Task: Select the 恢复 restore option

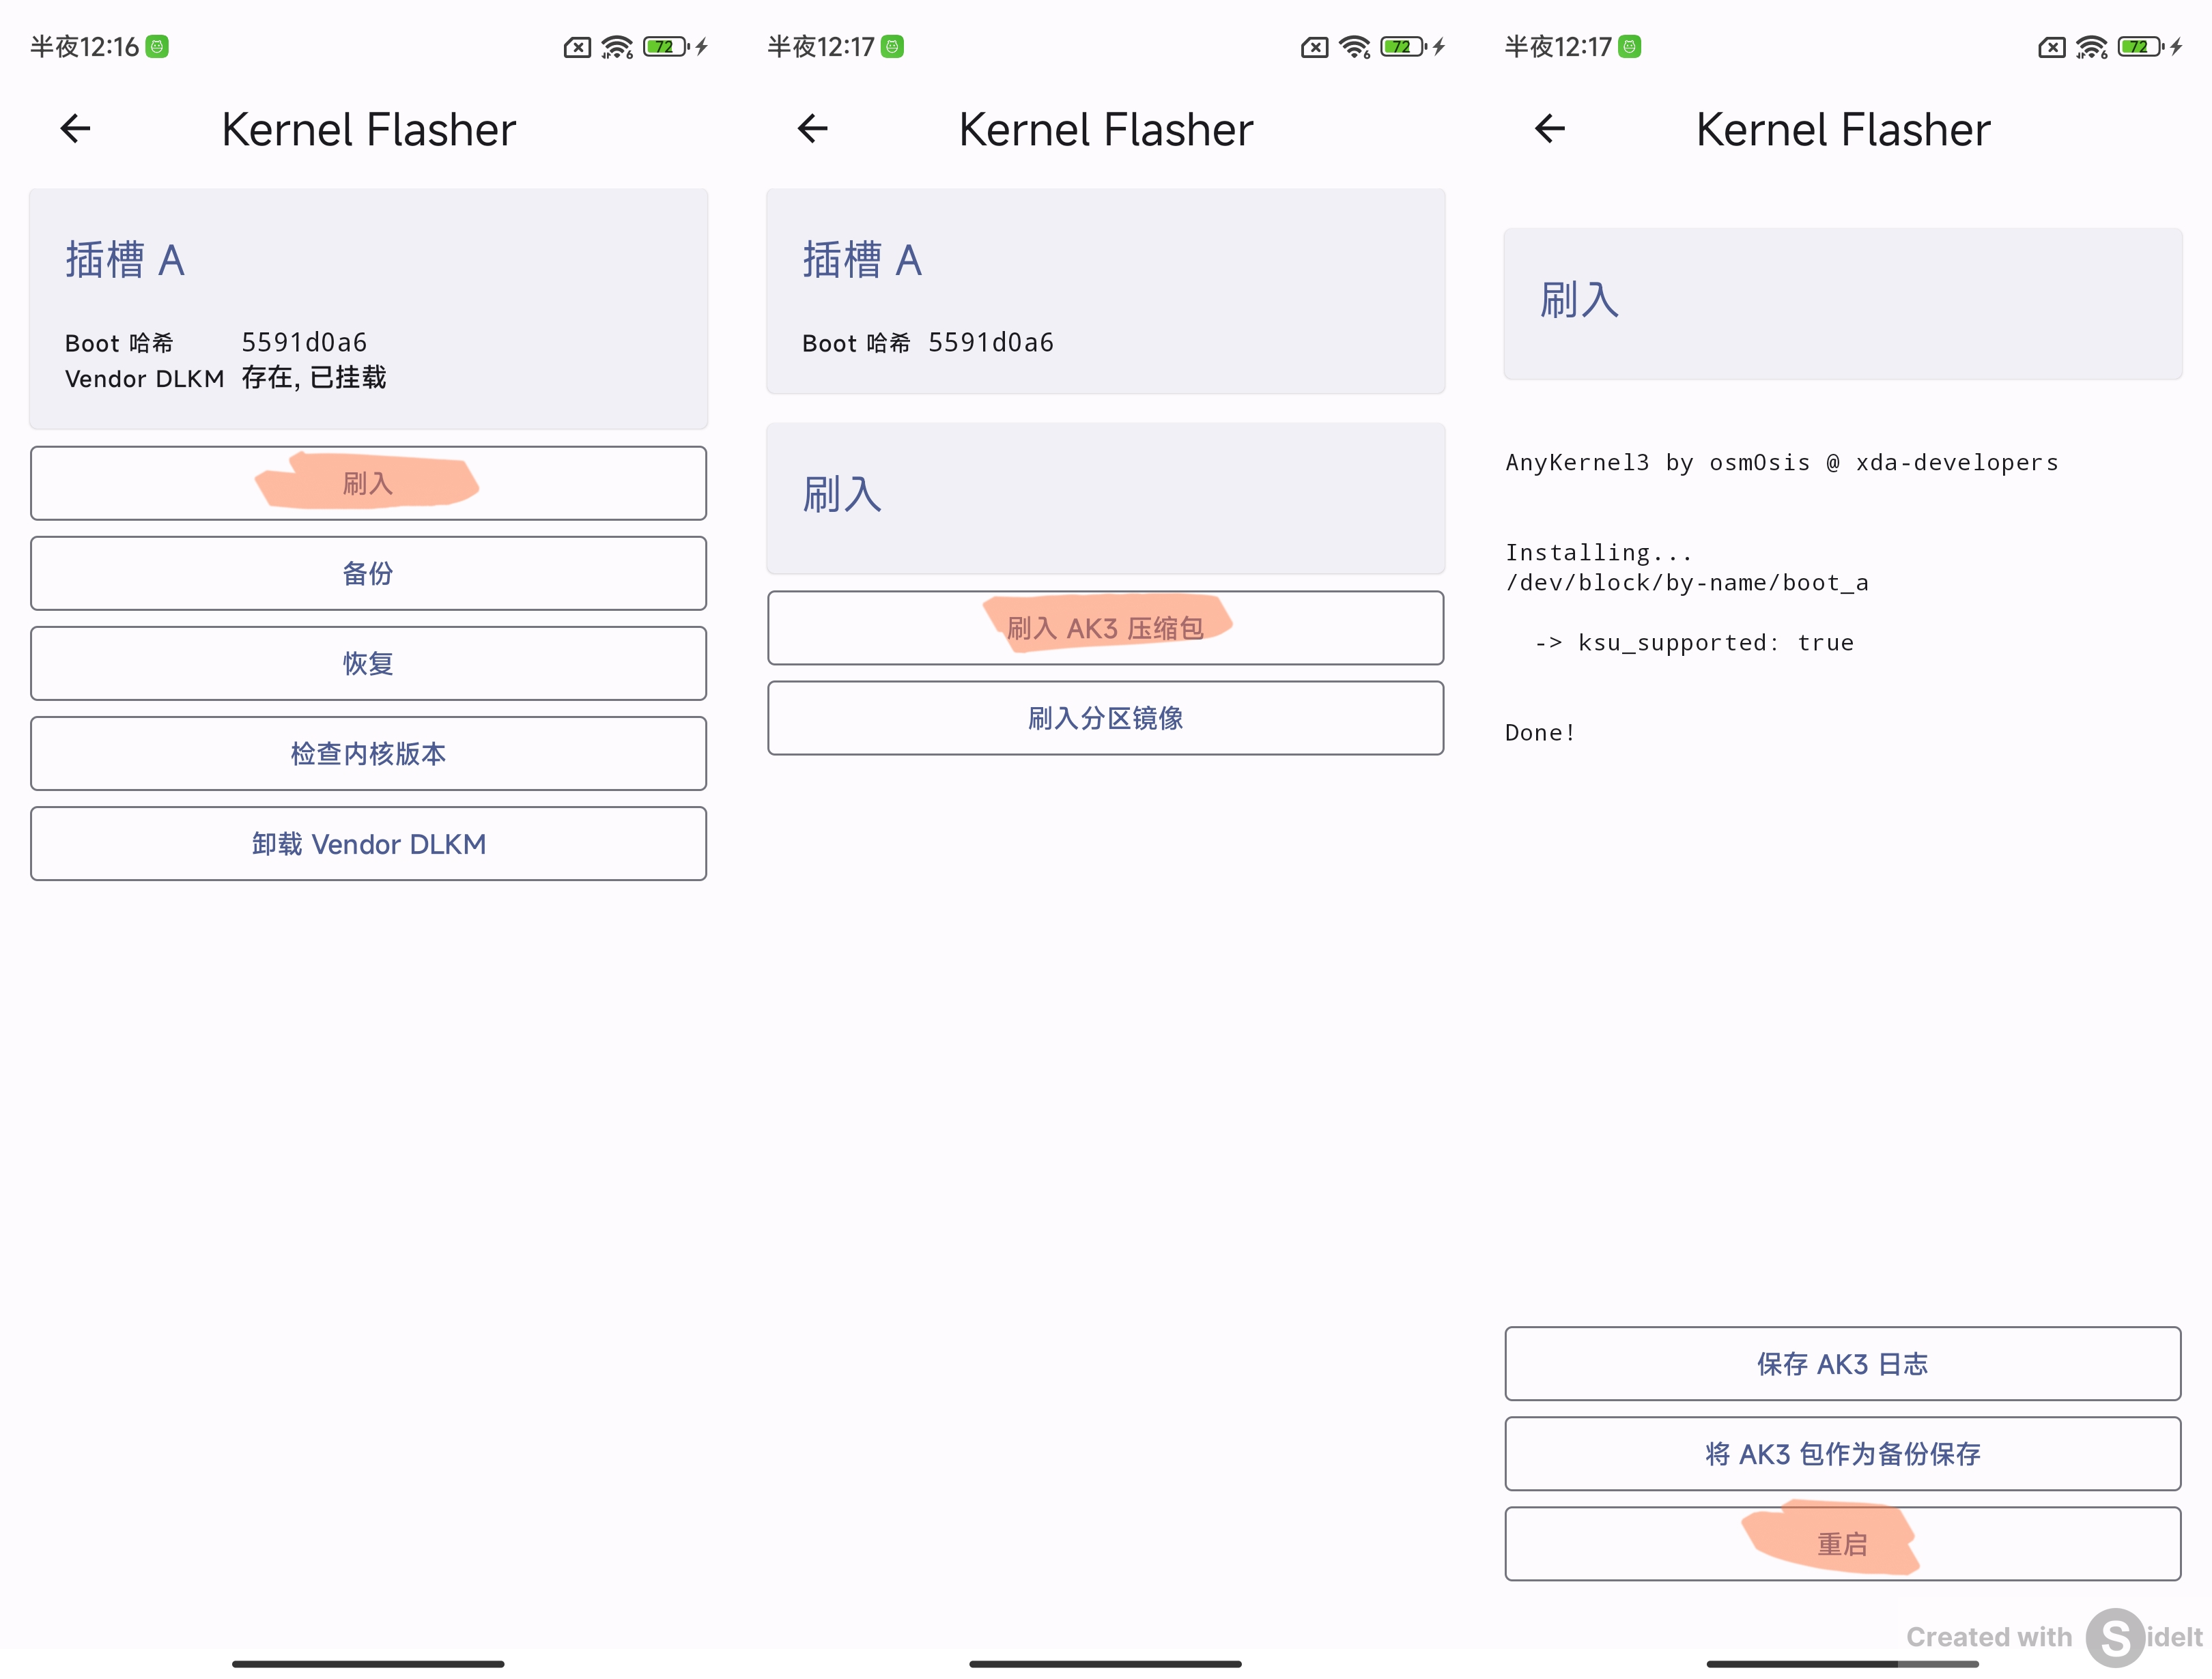Action: point(368,663)
